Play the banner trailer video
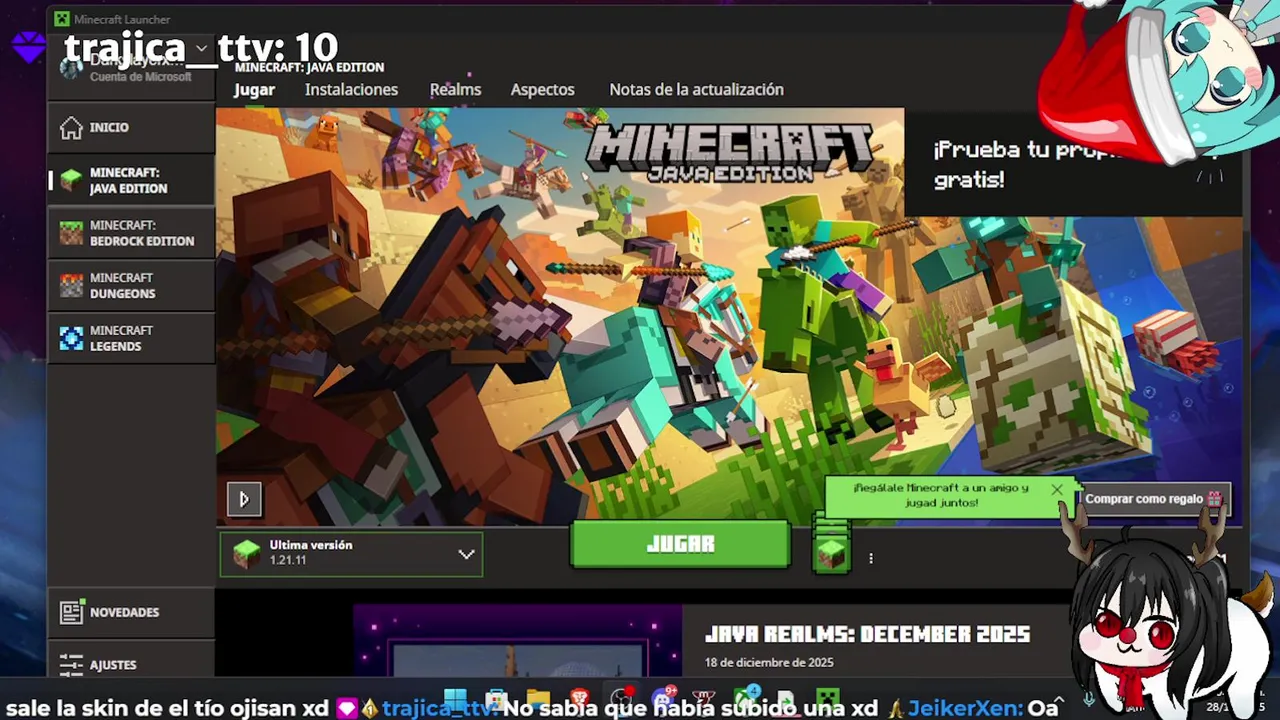Screen dimensions: 1280x720 [x=244, y=499]
